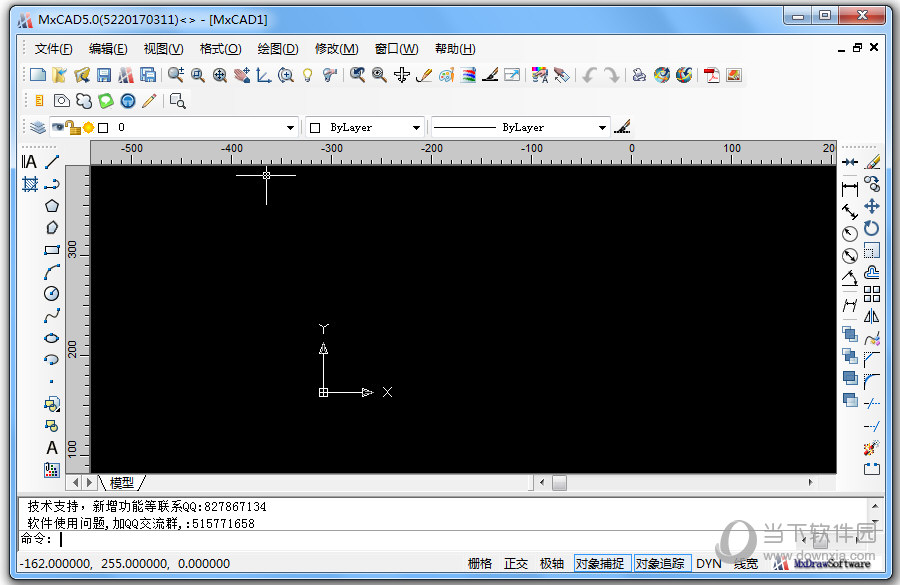Image resolution: width=900 pixels, height=585 pixels.
Task: Toggle the layer 0 lock icon
Action: (73, 127)
